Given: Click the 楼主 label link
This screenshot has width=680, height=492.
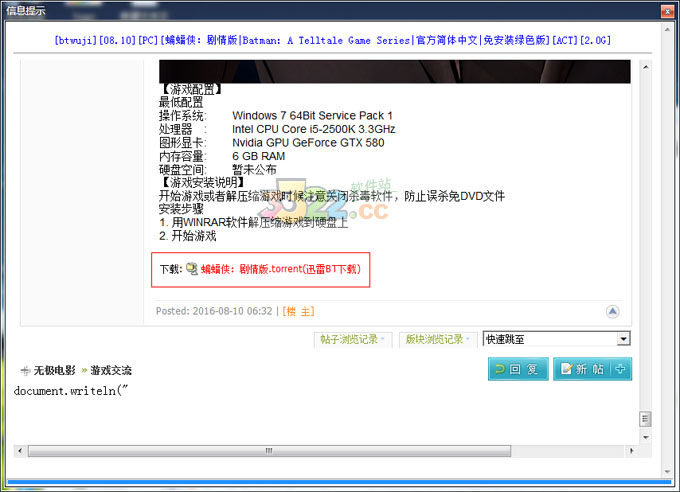Looking at the screenshot, I should [x=298, y=311].
